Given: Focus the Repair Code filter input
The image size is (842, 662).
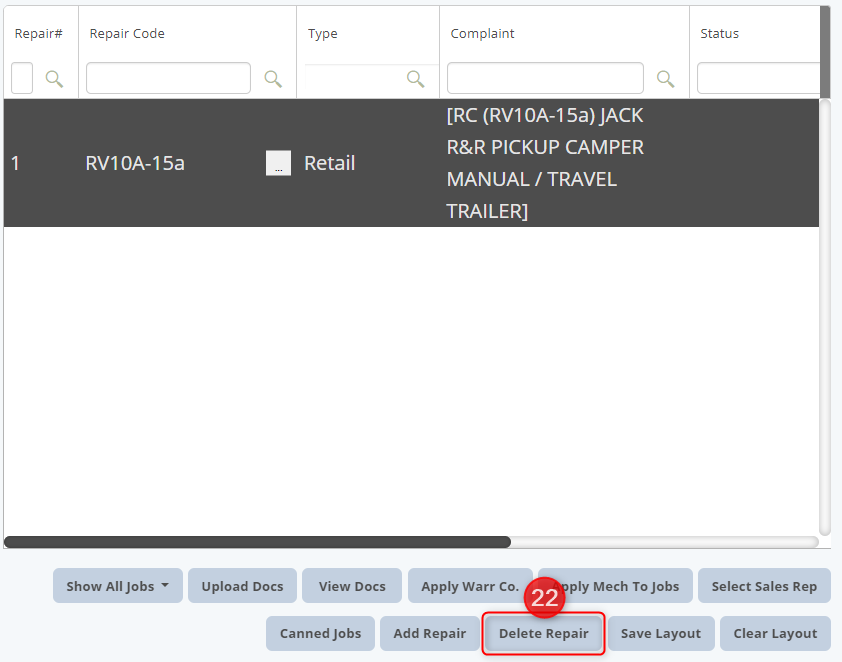Looking at the screenshot, I should 168,78.
